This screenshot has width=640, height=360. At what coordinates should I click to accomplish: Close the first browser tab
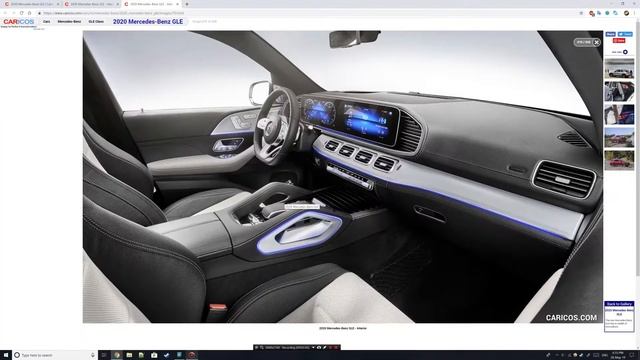pyautogui.click(x=58, y=4)
